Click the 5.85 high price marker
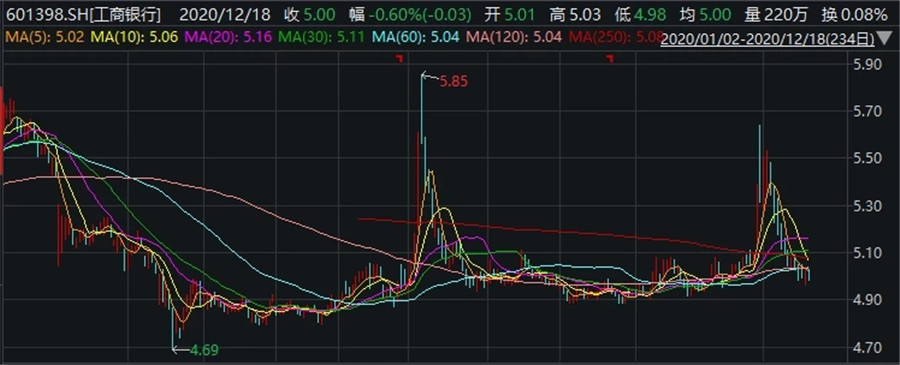This screenshot has width=900, height=365. point(453,81)
